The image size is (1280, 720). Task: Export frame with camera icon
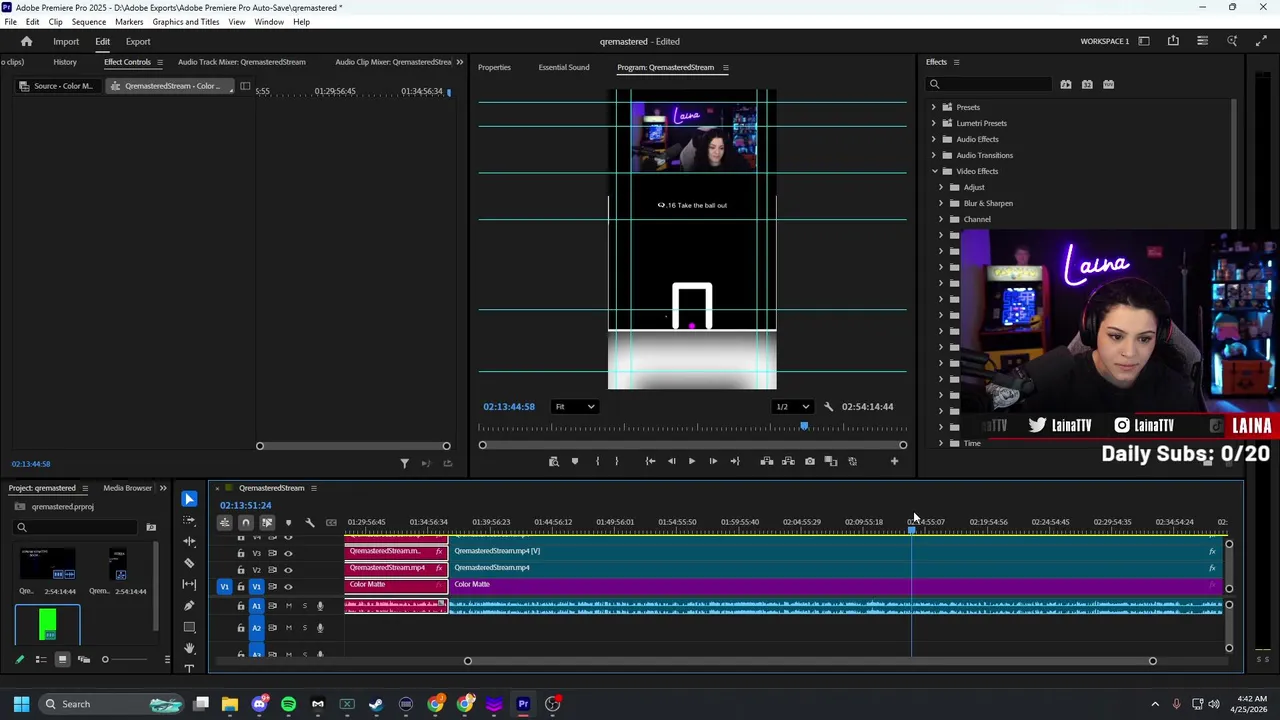click(810, 461)
